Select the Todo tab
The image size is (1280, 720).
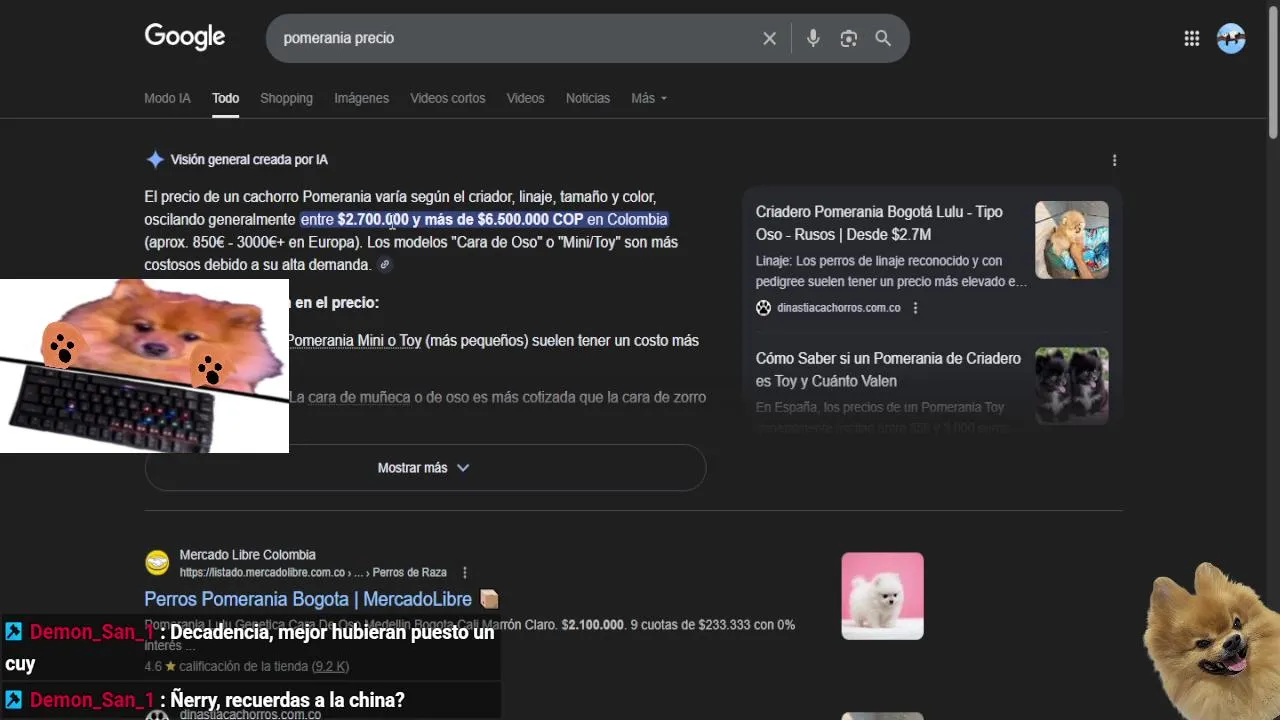[225, 98]
